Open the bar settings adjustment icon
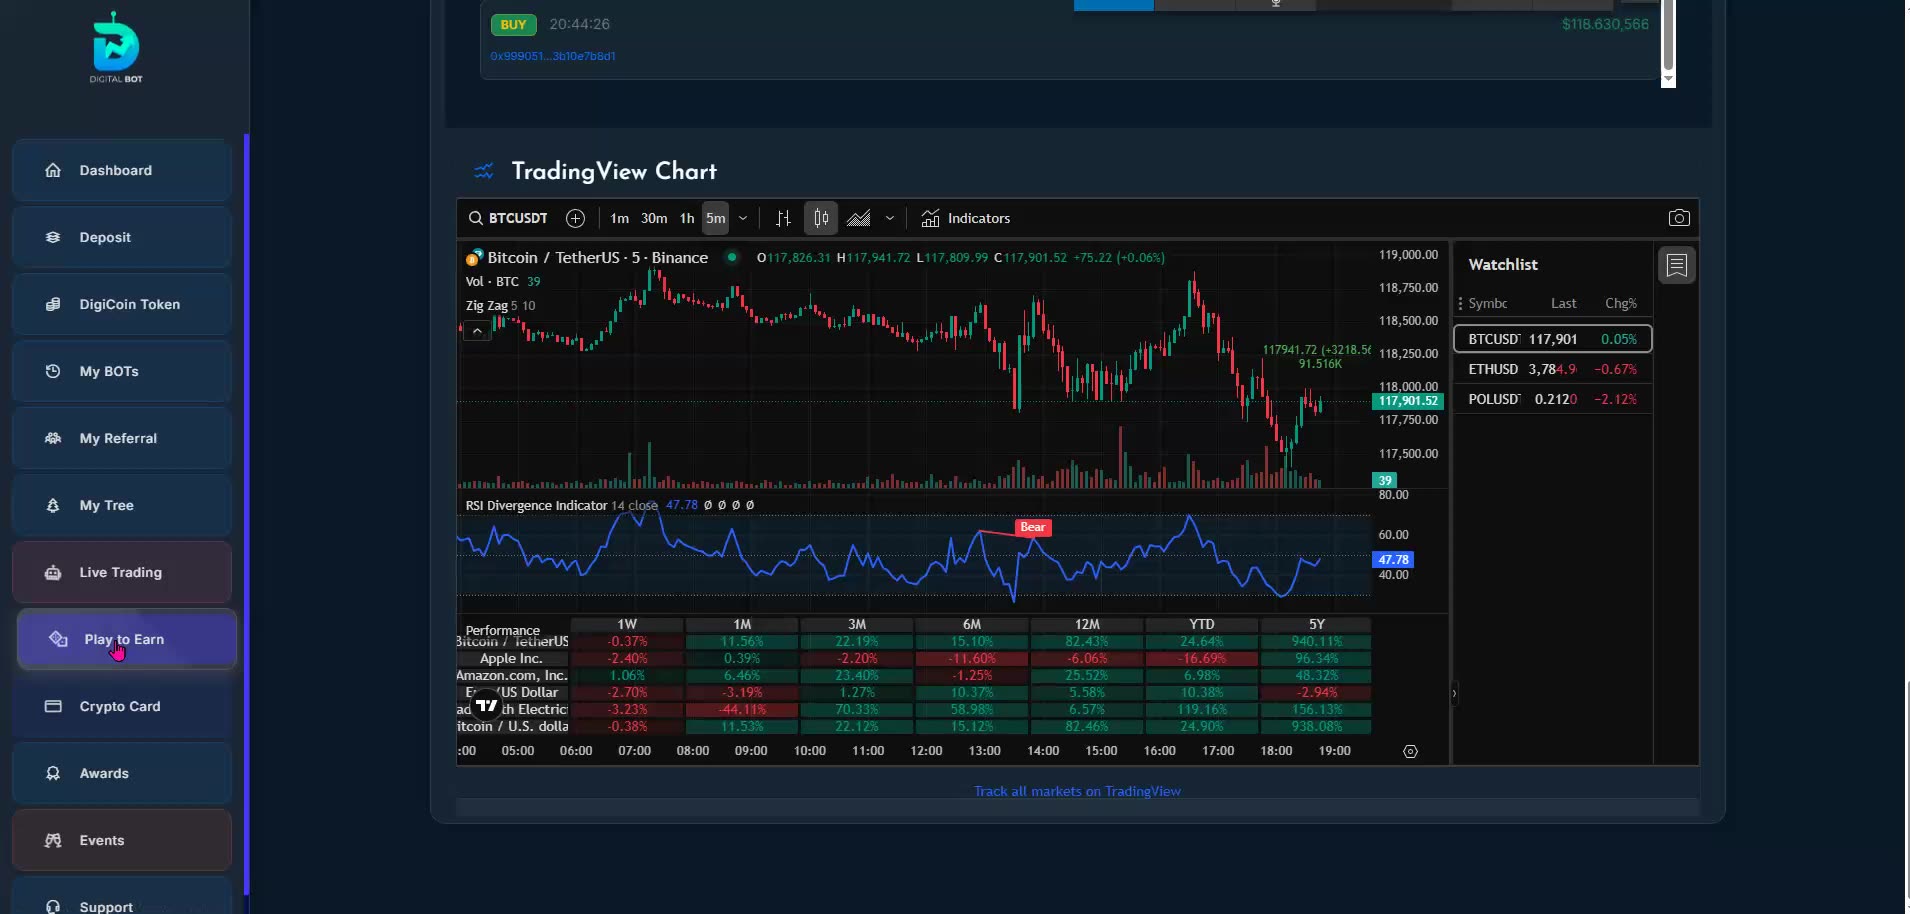Screen dimensions: 1910x914 (x=783, y=217)
